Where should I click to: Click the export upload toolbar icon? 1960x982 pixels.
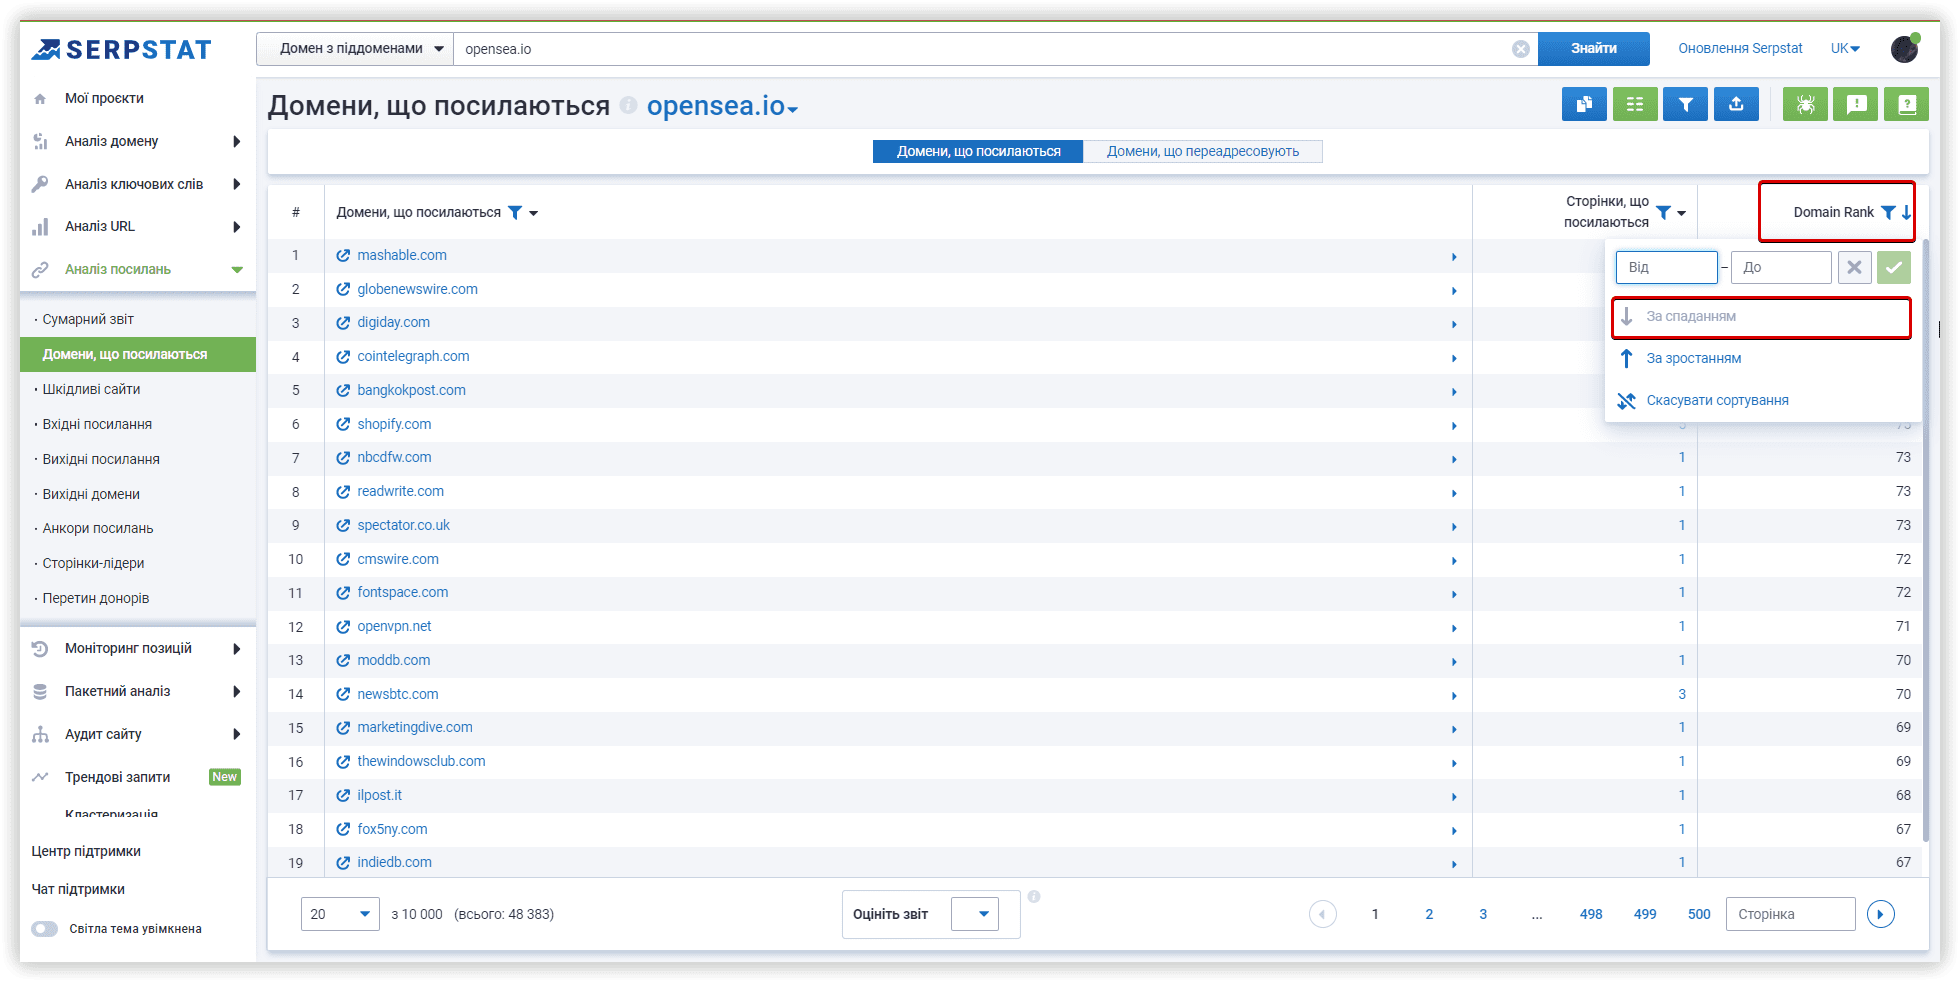tap(1736, 104)
